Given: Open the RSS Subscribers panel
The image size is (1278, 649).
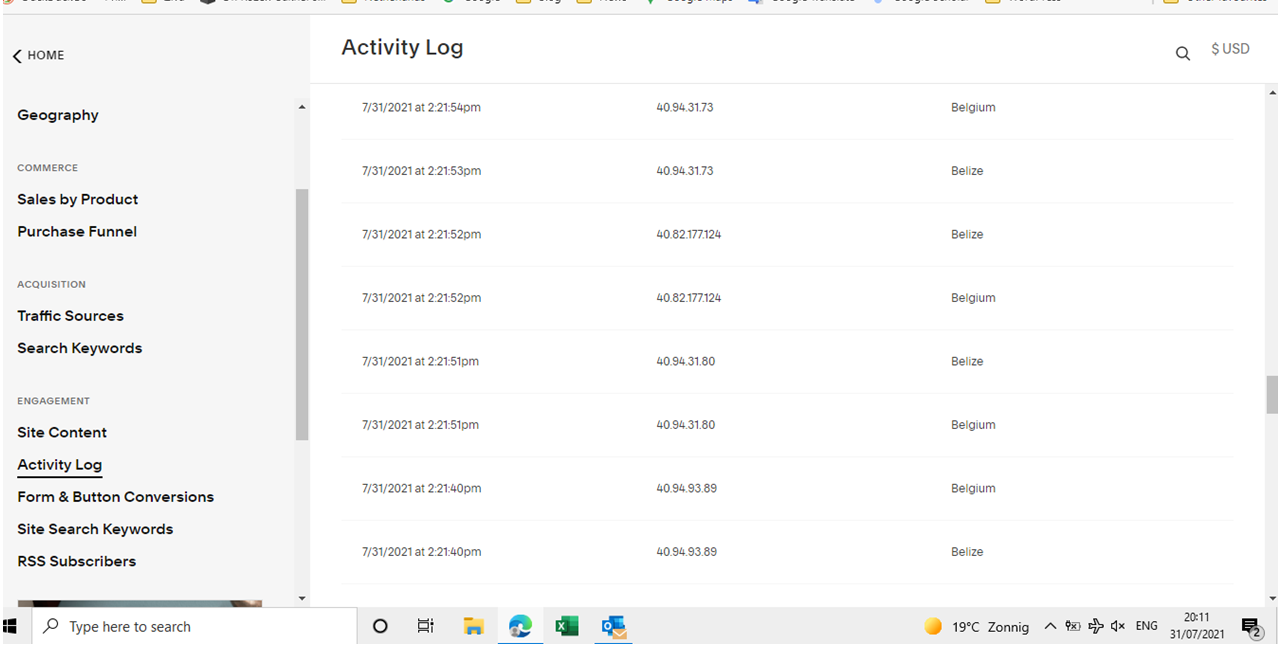Looking at the screenshot, I should pyautogui.click(x=77, y=561).
